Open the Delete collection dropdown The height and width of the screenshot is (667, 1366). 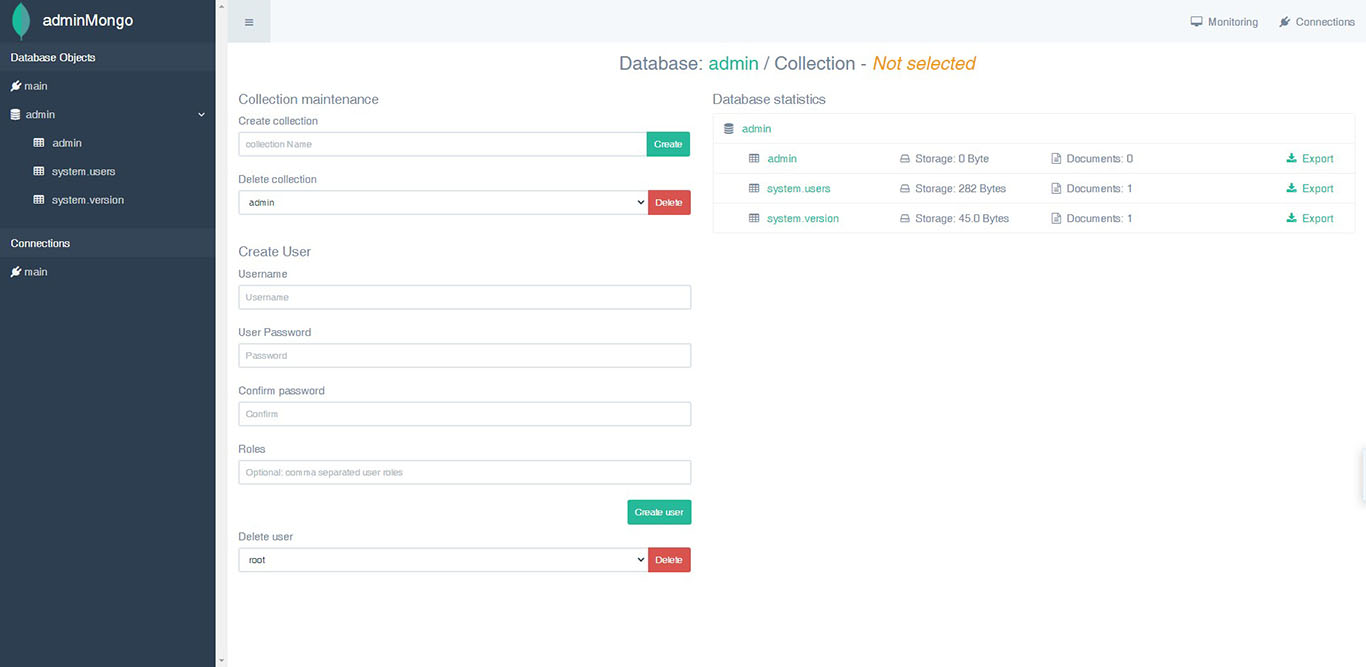(443, 202)
